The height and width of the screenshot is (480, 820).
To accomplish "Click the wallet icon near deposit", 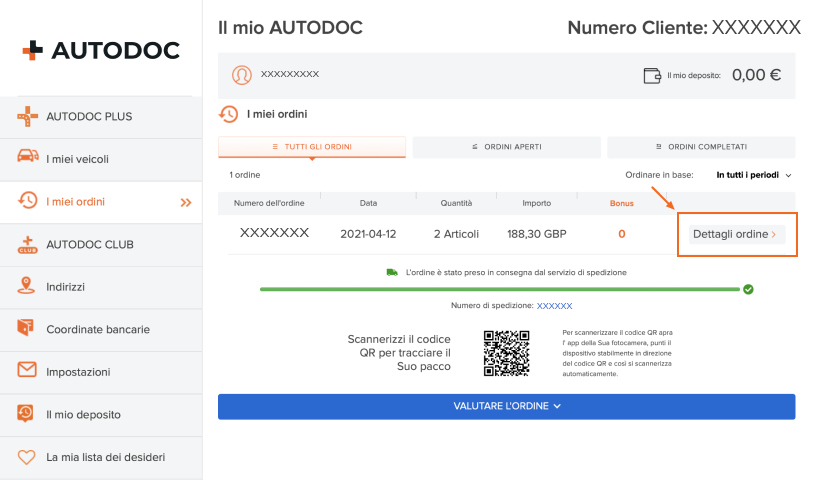I will (652, 75).
